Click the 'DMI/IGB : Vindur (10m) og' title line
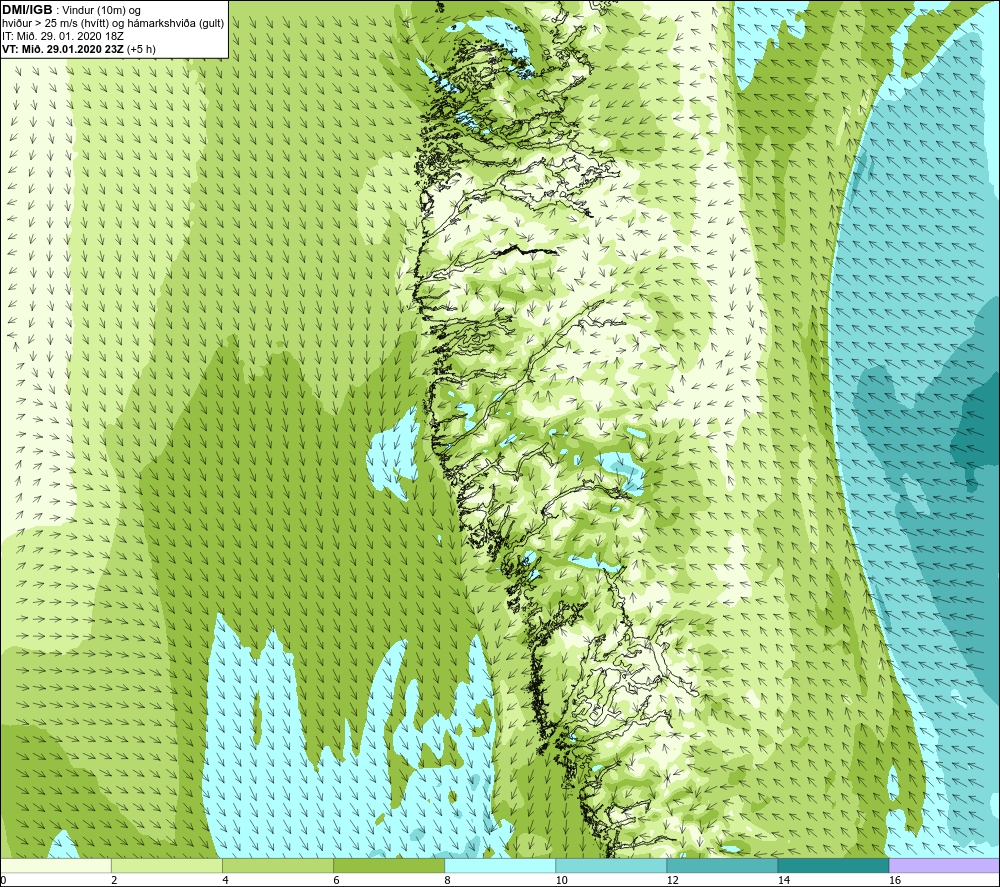 pyautogui.click(x=71, y=10)
